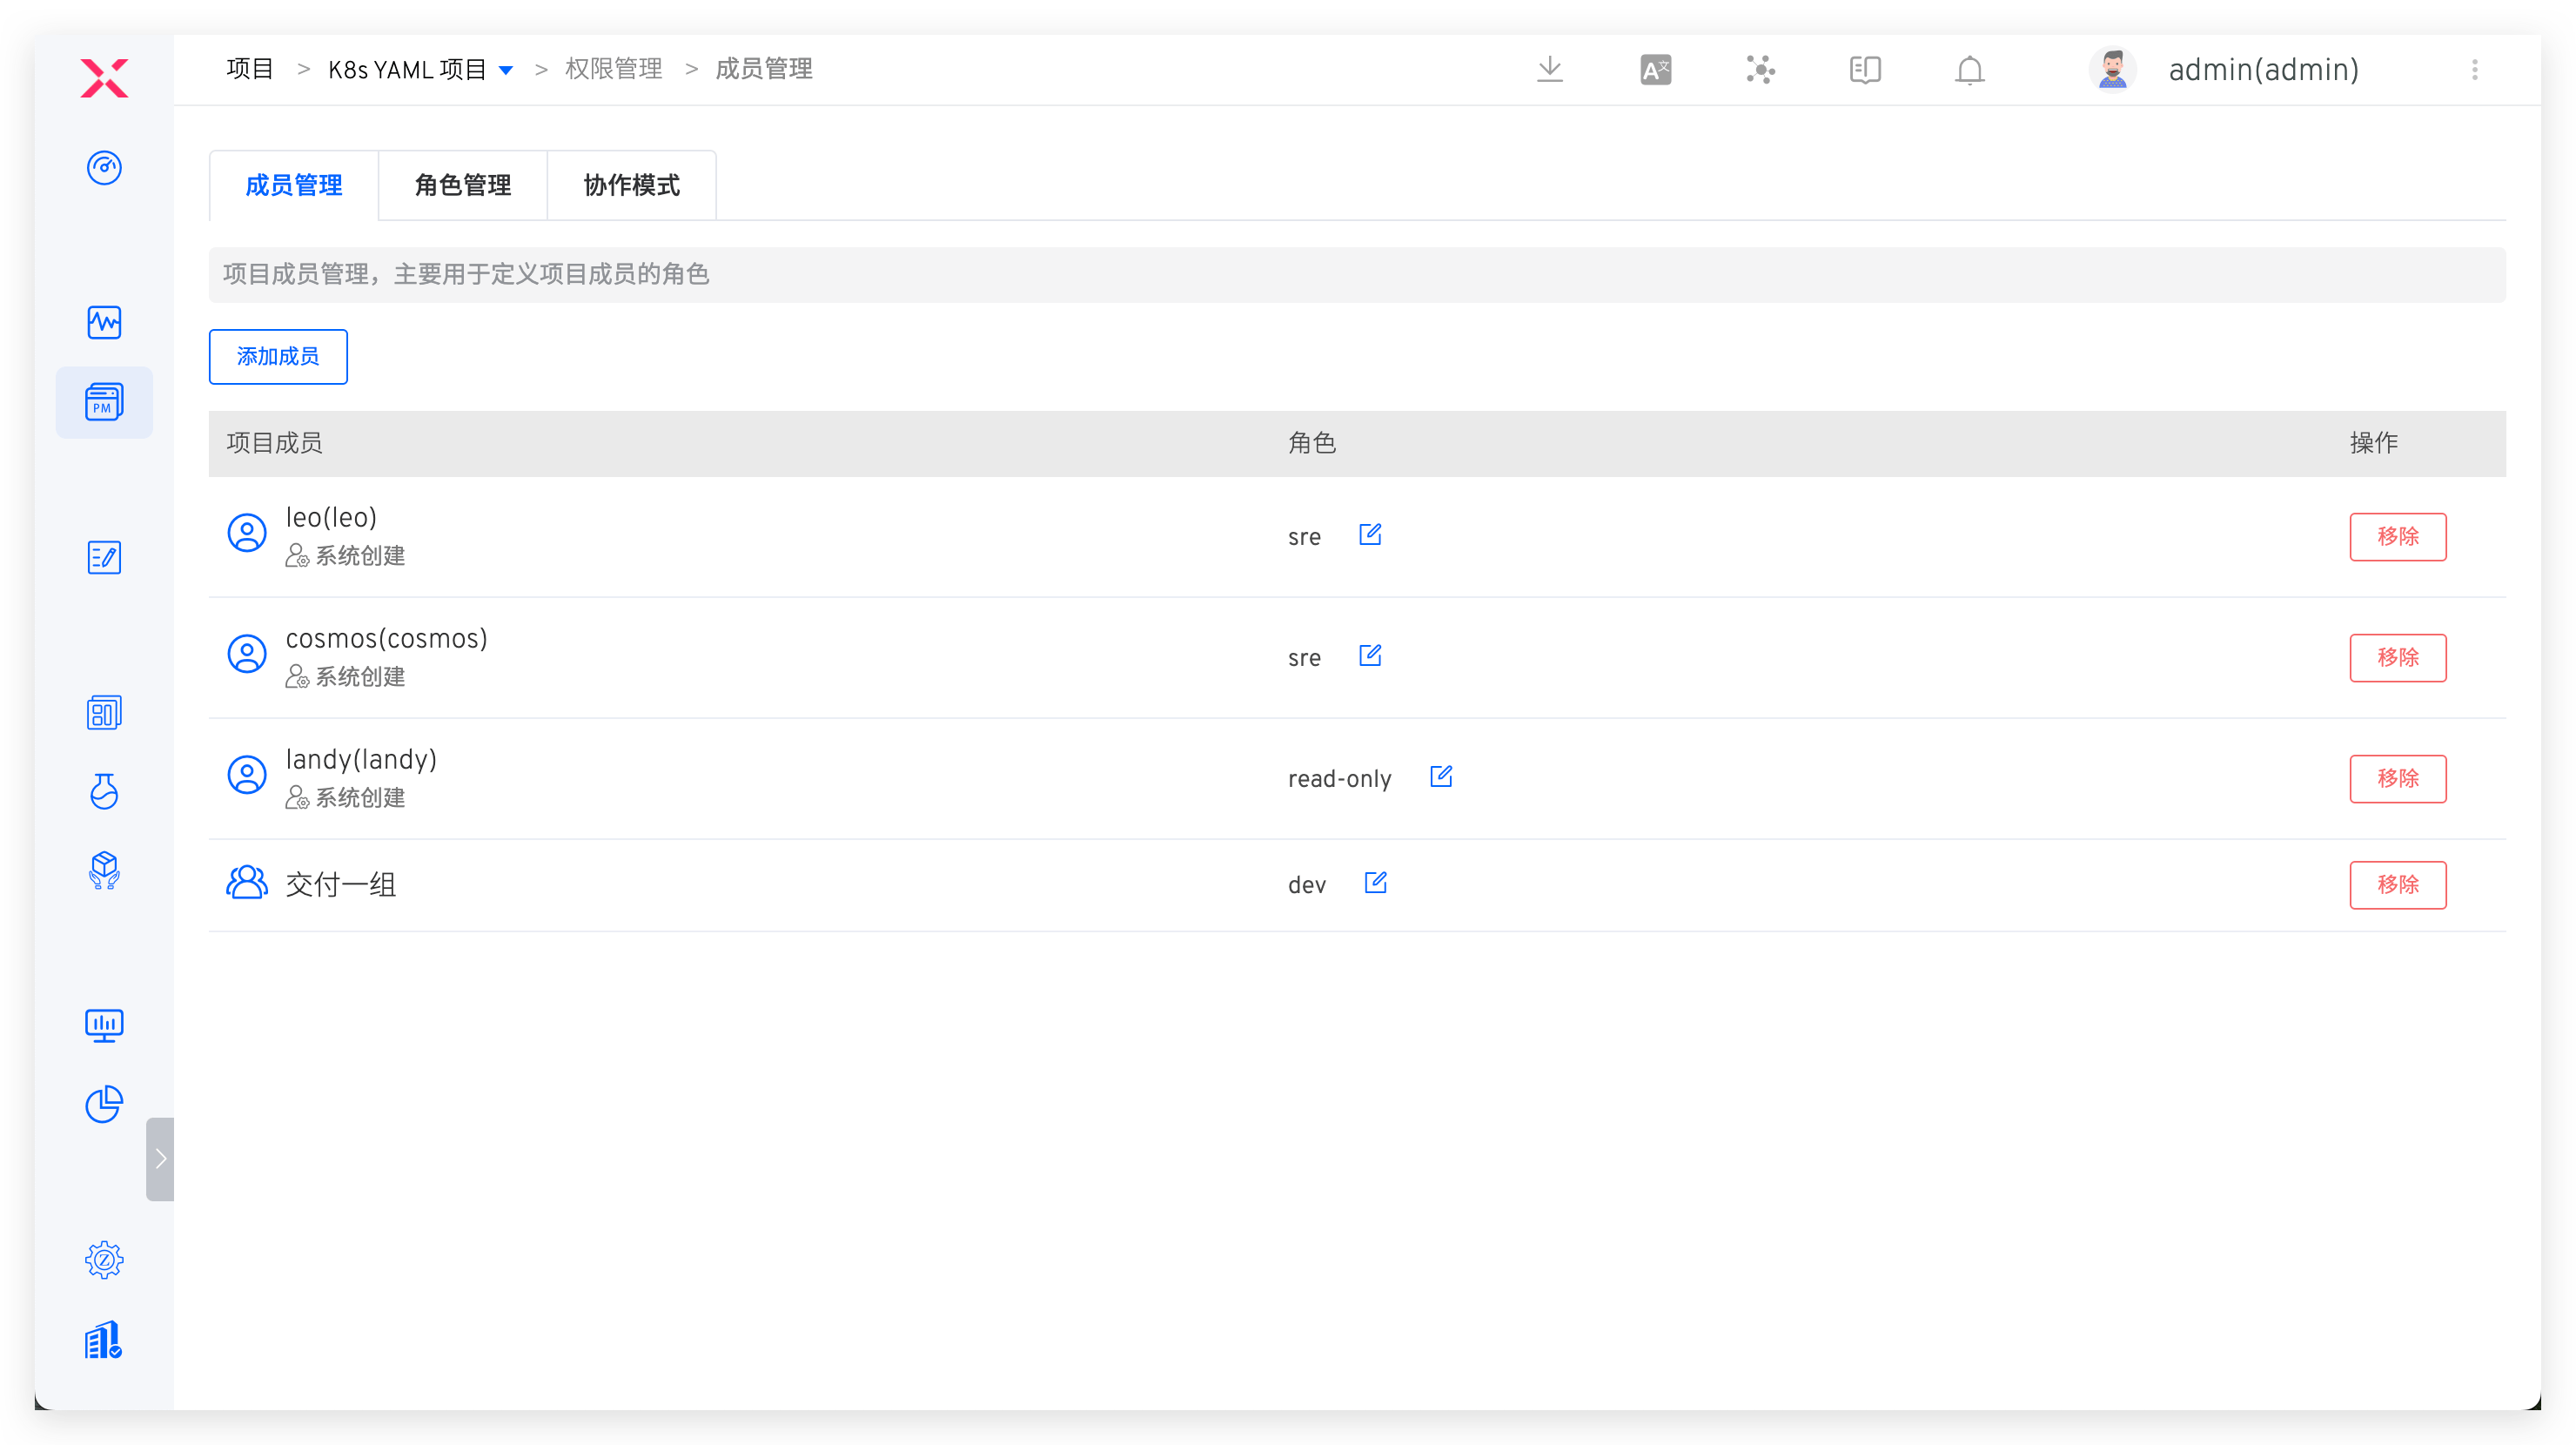
Task: Click 成员管理 breadcrumb
Action: [764, 69]
